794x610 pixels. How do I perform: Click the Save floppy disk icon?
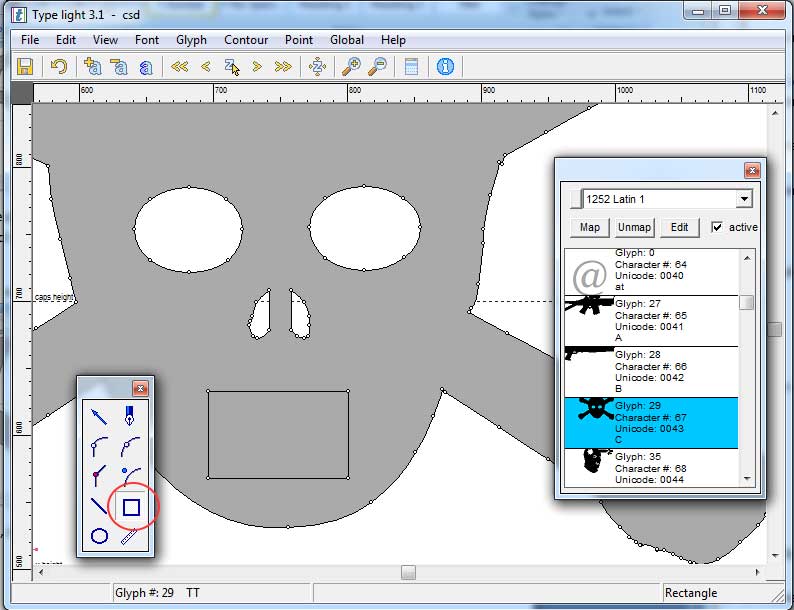click(x=25, y=67)
